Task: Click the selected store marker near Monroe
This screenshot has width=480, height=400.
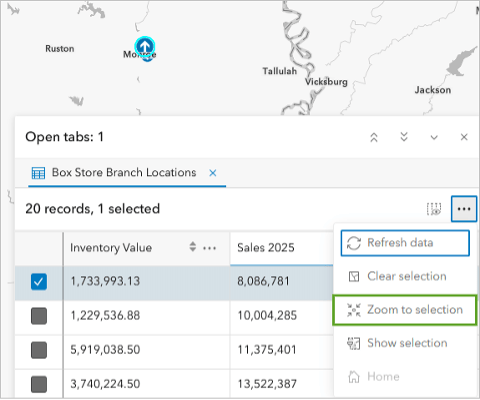Action: click(145, 47)
